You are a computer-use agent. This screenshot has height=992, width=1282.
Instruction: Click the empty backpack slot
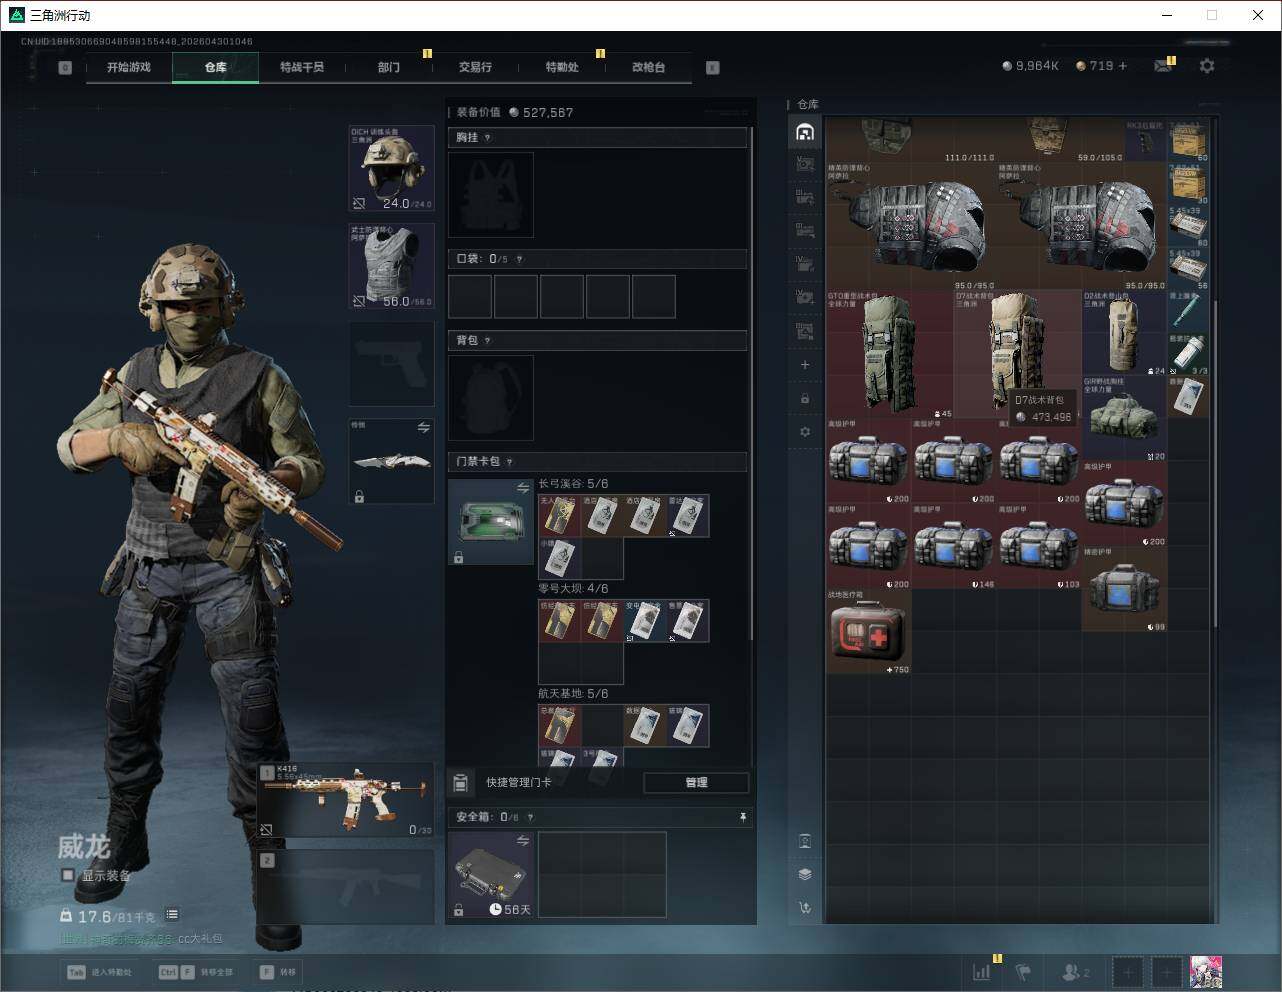click(x=491, y=397)
